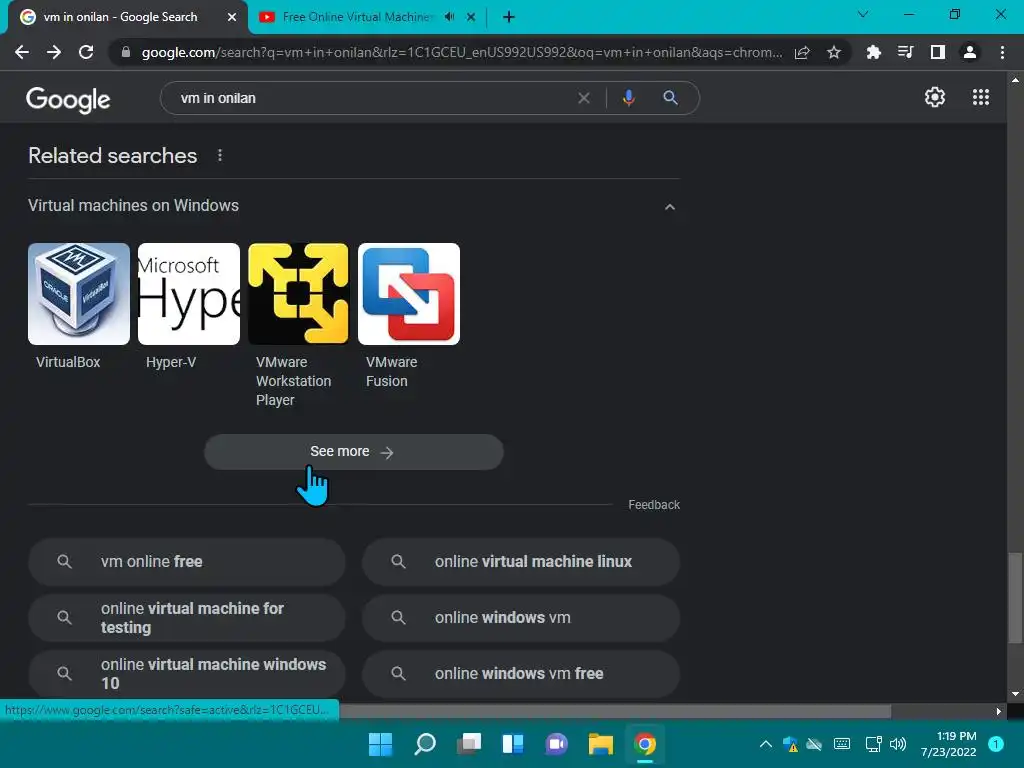Switch to vm in onilan Google Search tab
The height and width of the screenshot is (768, 1024).
coord(121,17)
